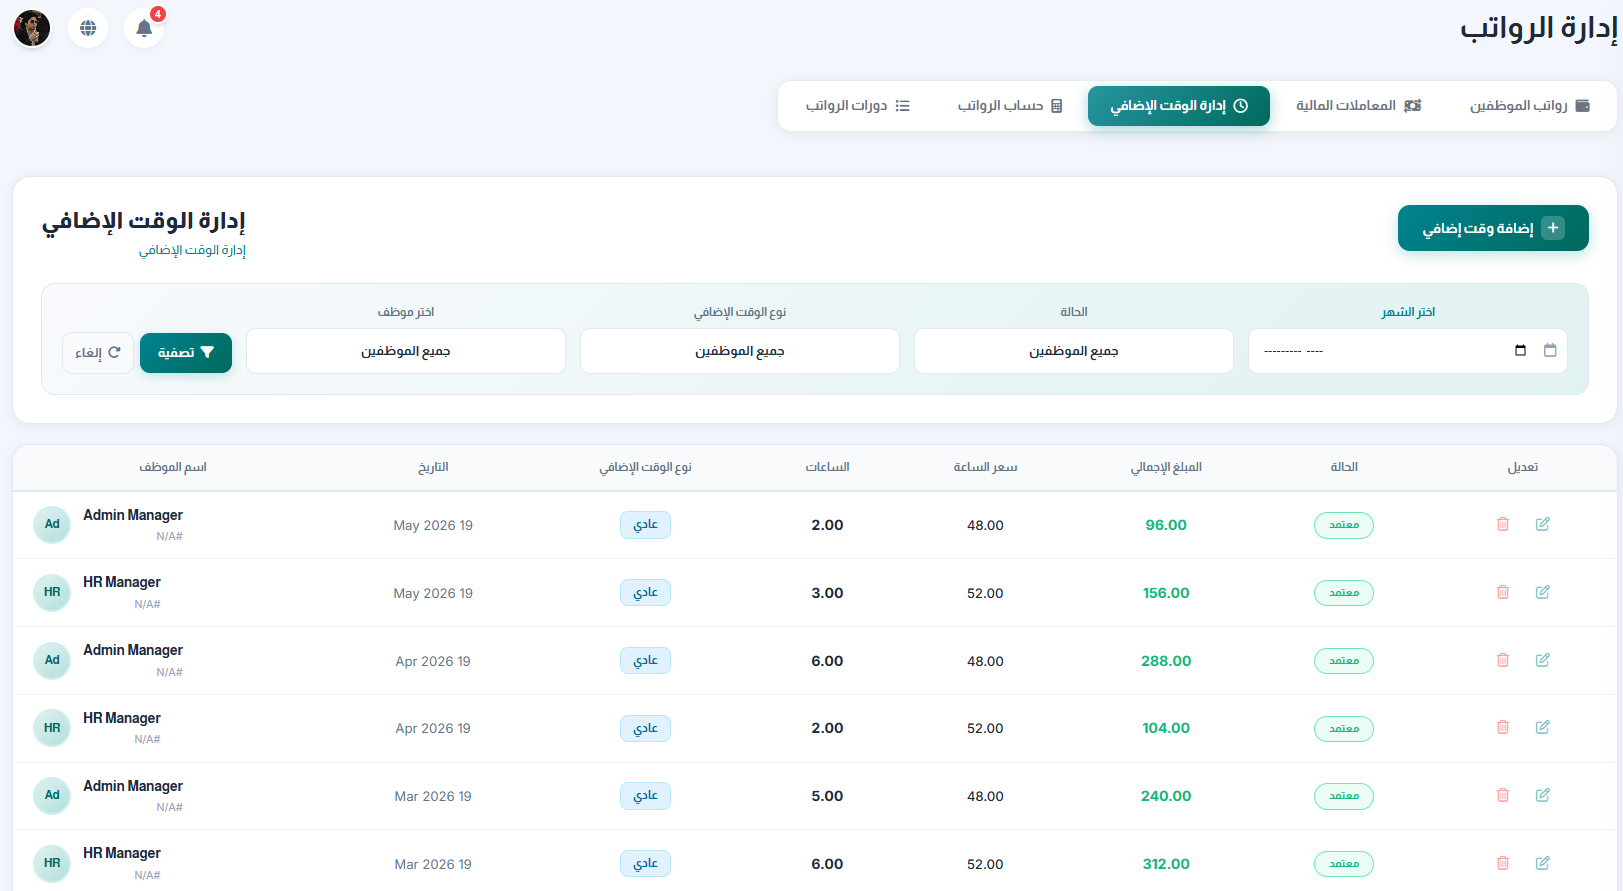Click the HR avatar in 156.00 row

click(x=52, y=592)
